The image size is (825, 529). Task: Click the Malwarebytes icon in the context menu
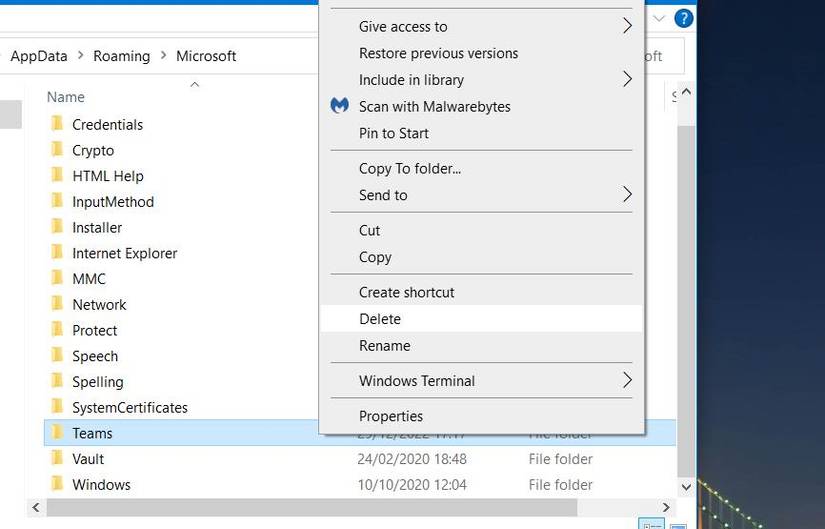pyautogui.click(x=339, y=106)
